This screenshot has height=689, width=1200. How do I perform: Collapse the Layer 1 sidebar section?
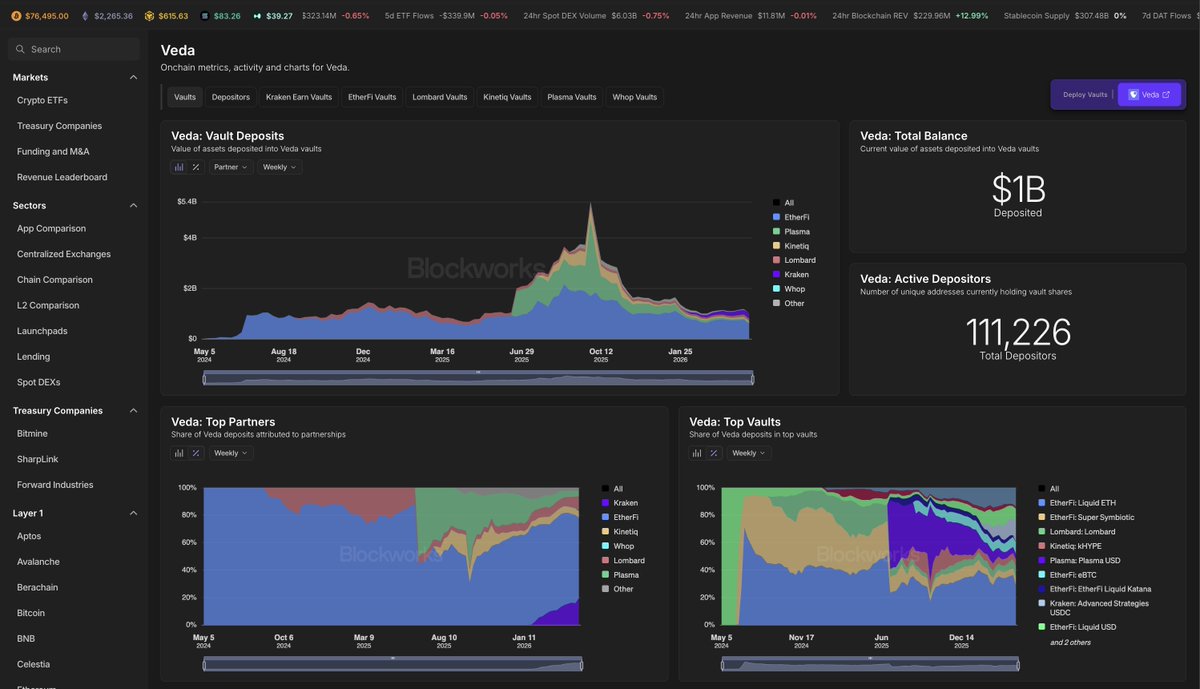134,513
